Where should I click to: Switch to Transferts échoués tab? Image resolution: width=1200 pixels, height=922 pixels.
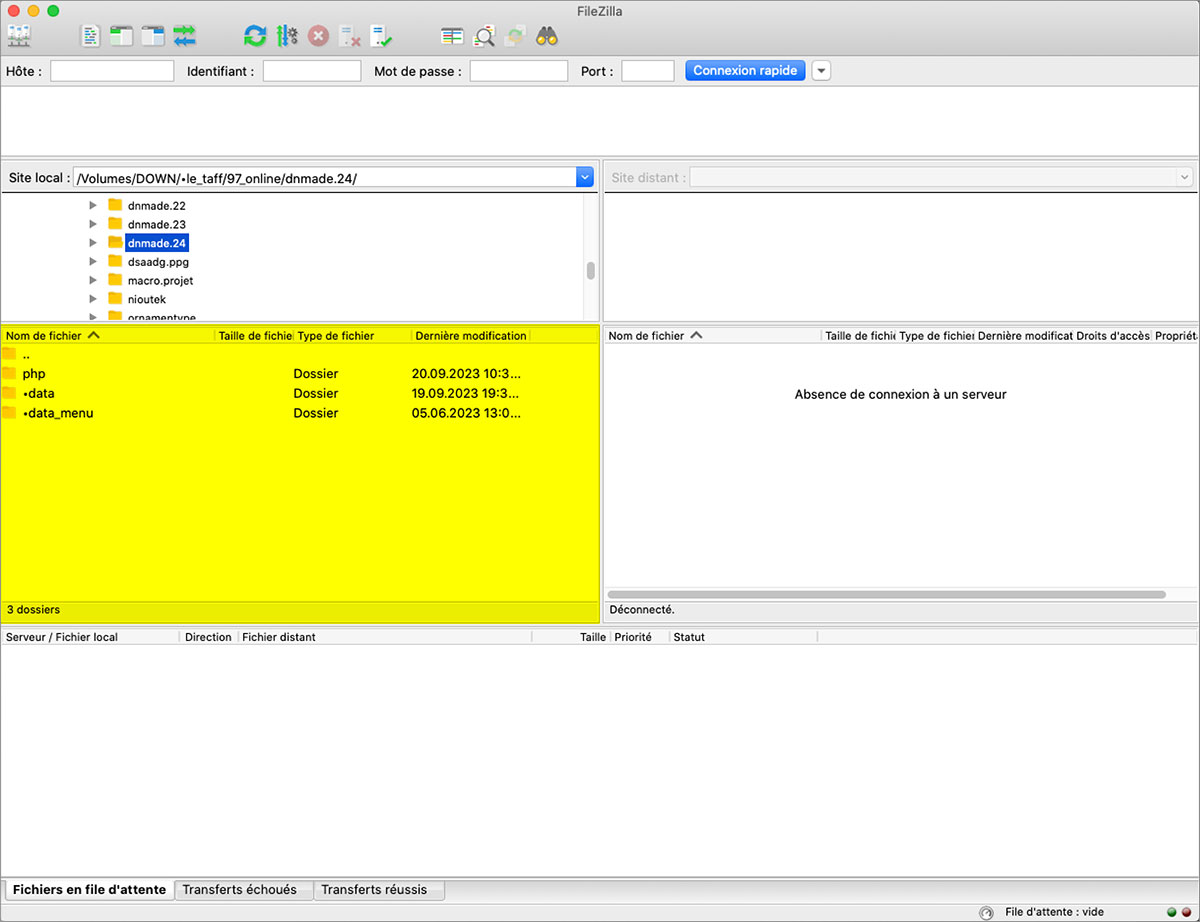tap(240, 889)
